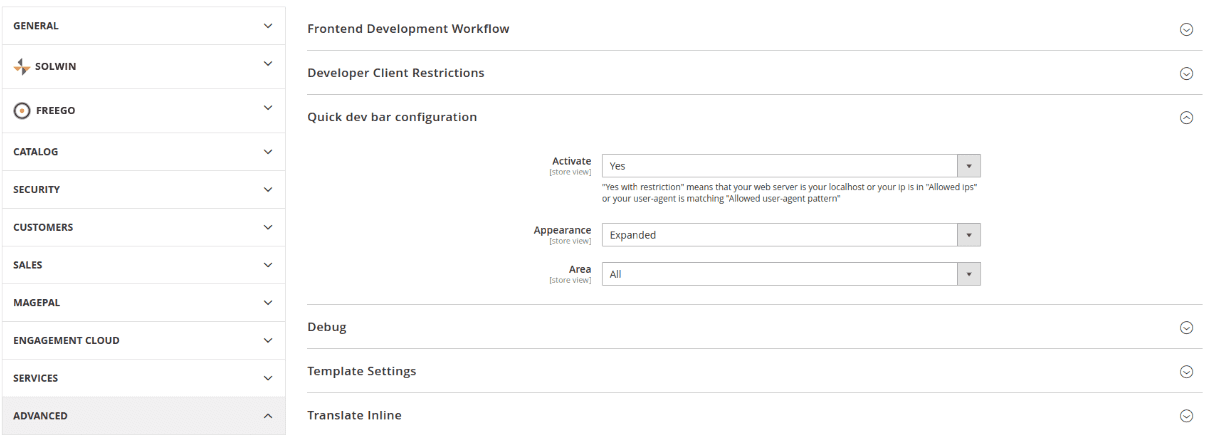The image size is (1215, 435).
Task: Open the Security configuration tab
Action: pyautogui.click(x=143, y=189)
